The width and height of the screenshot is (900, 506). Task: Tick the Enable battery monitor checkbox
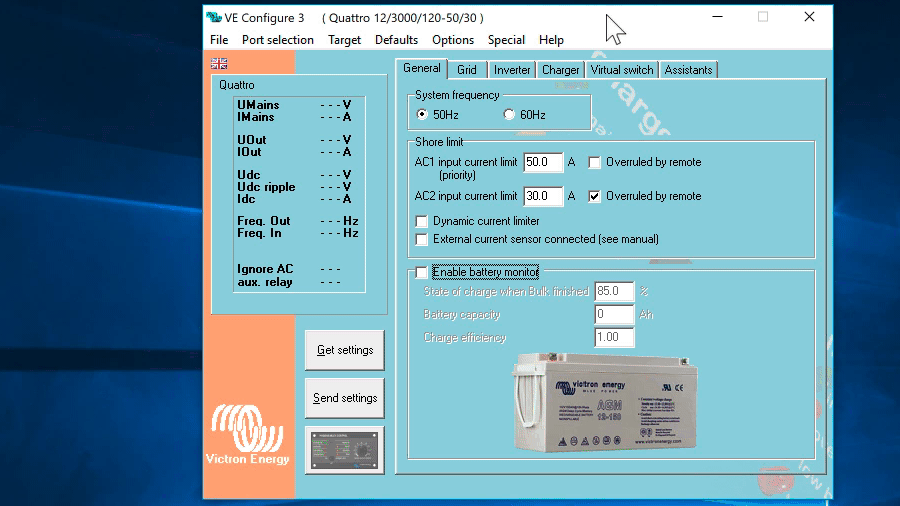422,272
